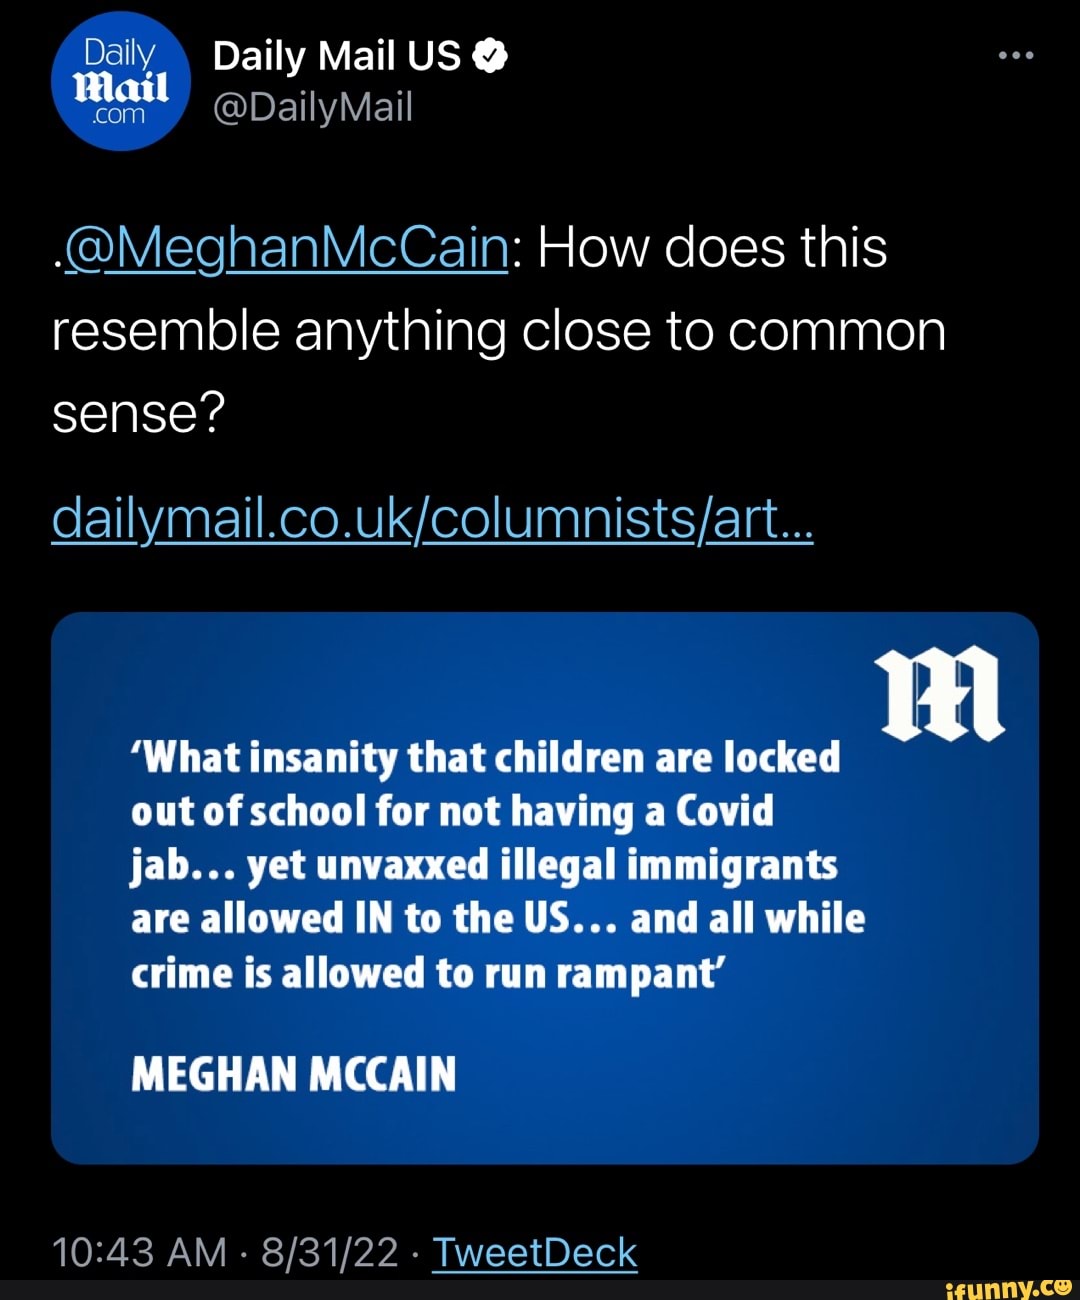Image resolution: width=1080 pixels, height=1300 pixels.
Task: Click the 'How does this' tweet text
Action: click(712, 248)
